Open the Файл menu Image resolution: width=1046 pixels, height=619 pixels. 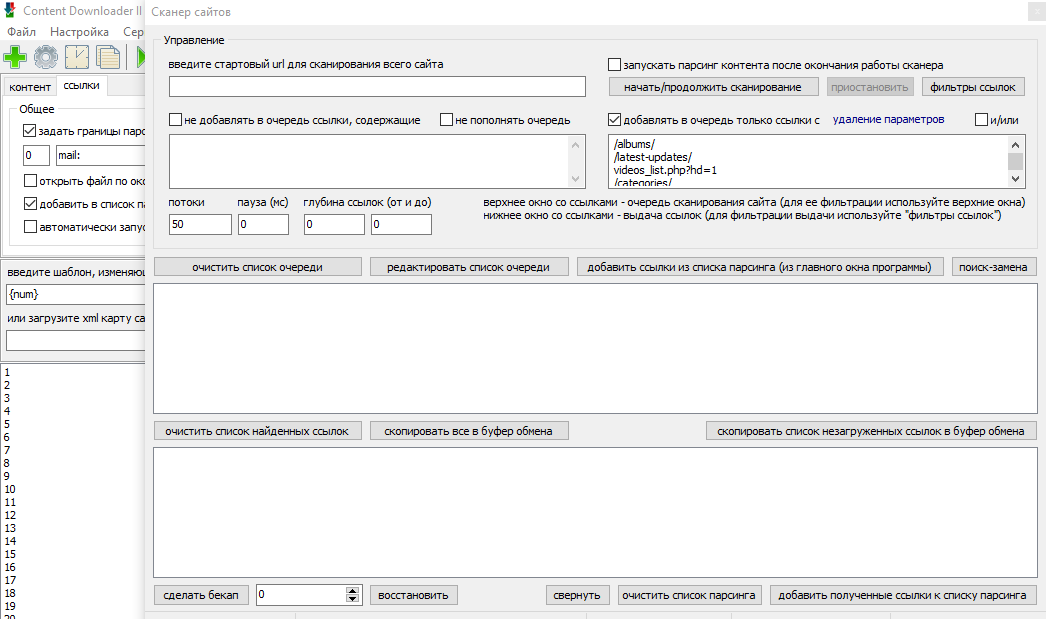[22, 32]
